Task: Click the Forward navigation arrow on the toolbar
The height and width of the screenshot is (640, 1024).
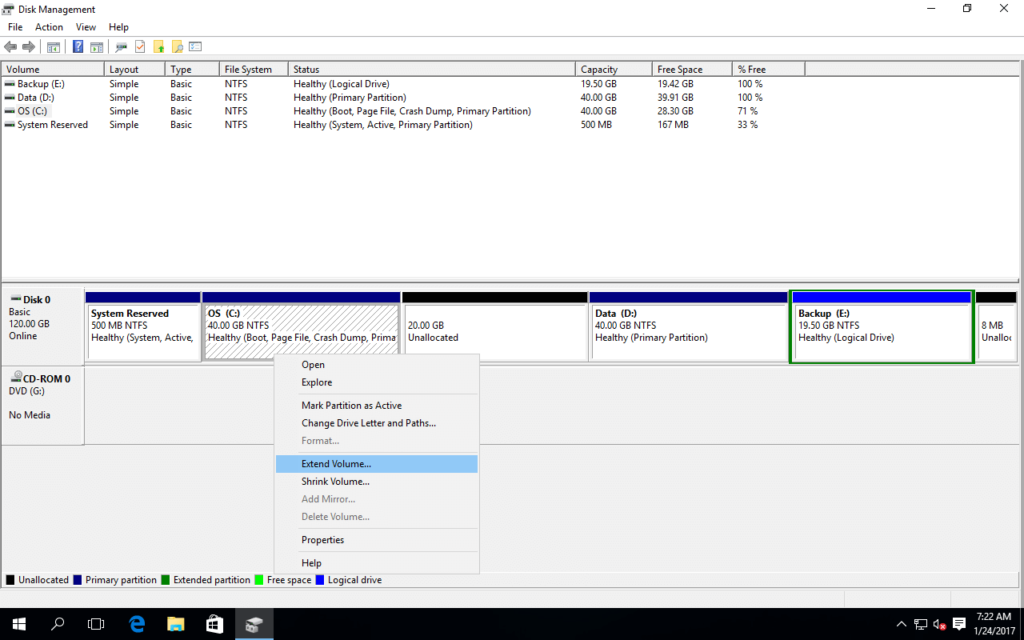Action: [27, 46]
